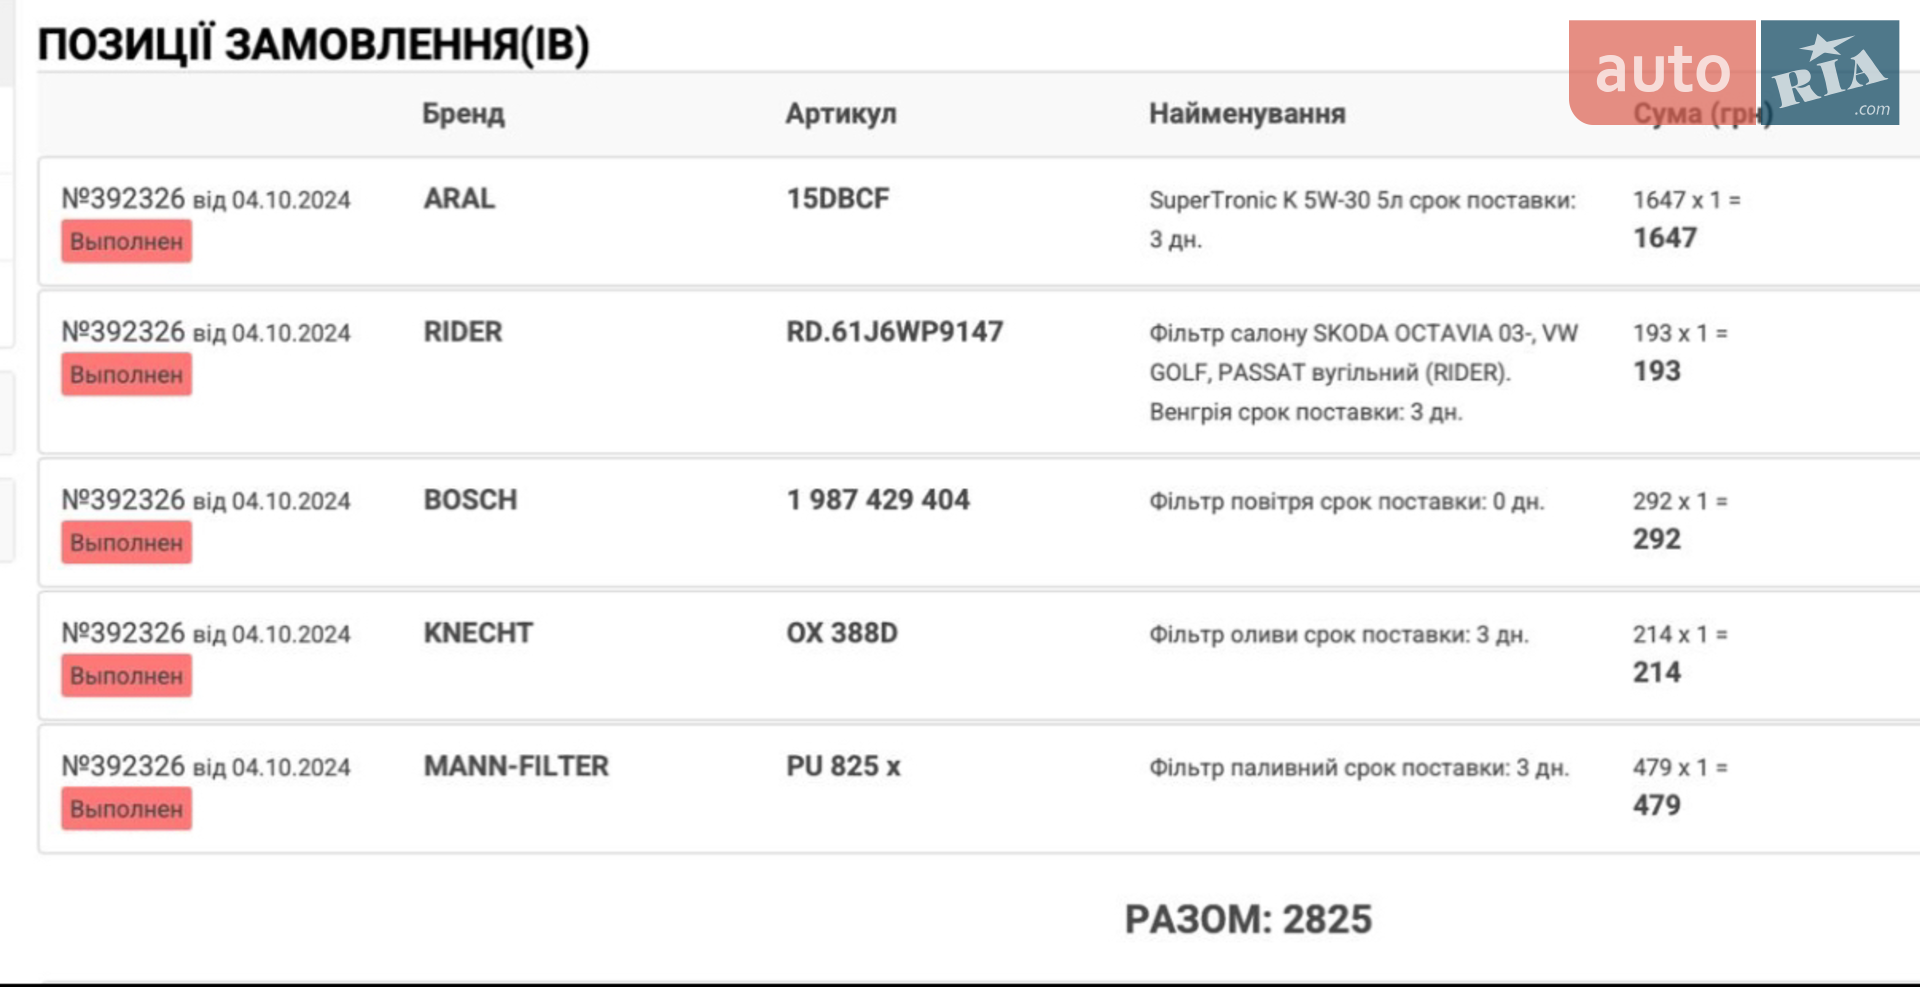This screenshot has height=987, width=1920.
Task: Click article number RD.61J6WP9147
Action: (x=895, y=332)
